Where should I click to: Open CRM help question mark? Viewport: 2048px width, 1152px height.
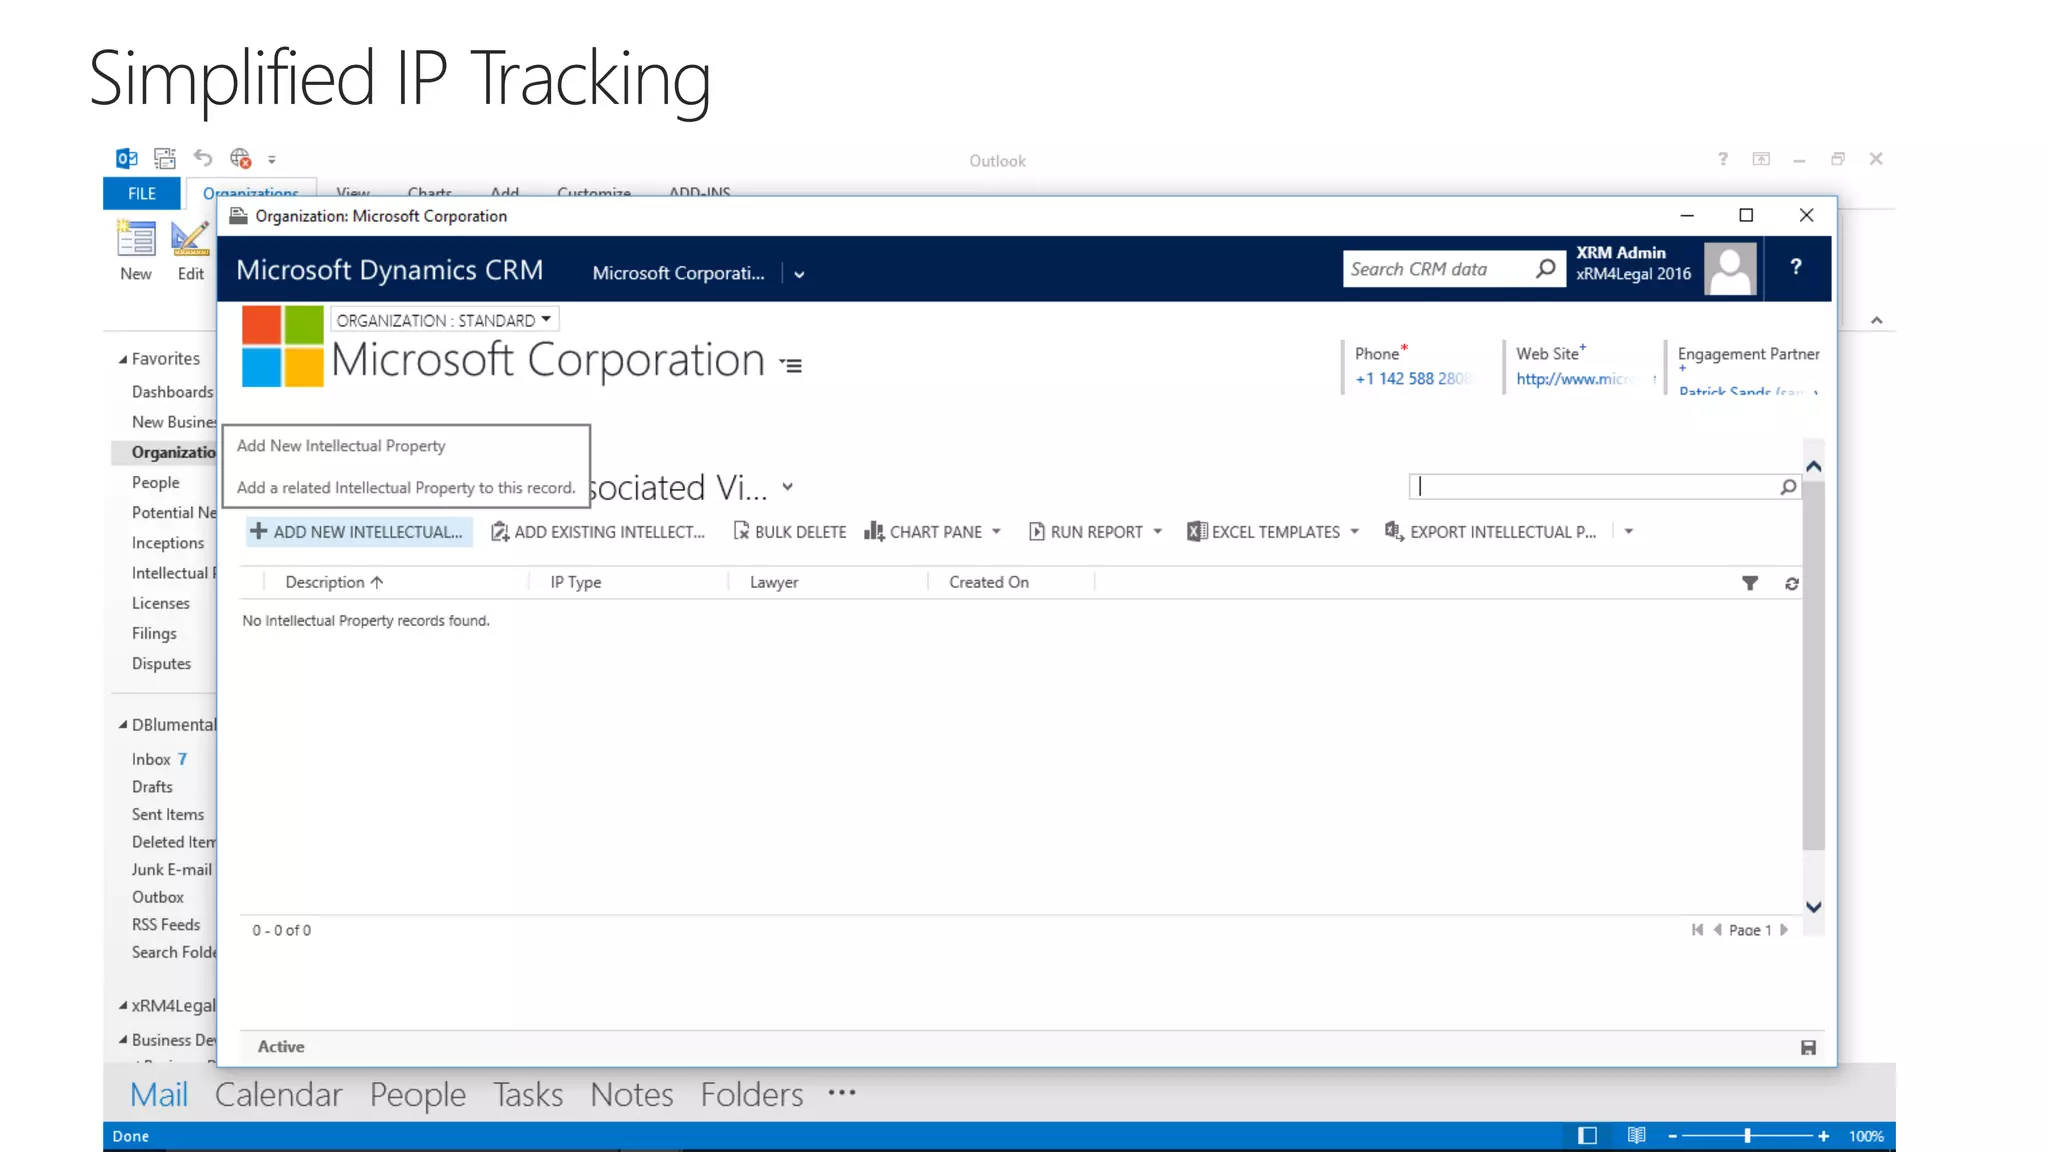[x=1796, y=267]
